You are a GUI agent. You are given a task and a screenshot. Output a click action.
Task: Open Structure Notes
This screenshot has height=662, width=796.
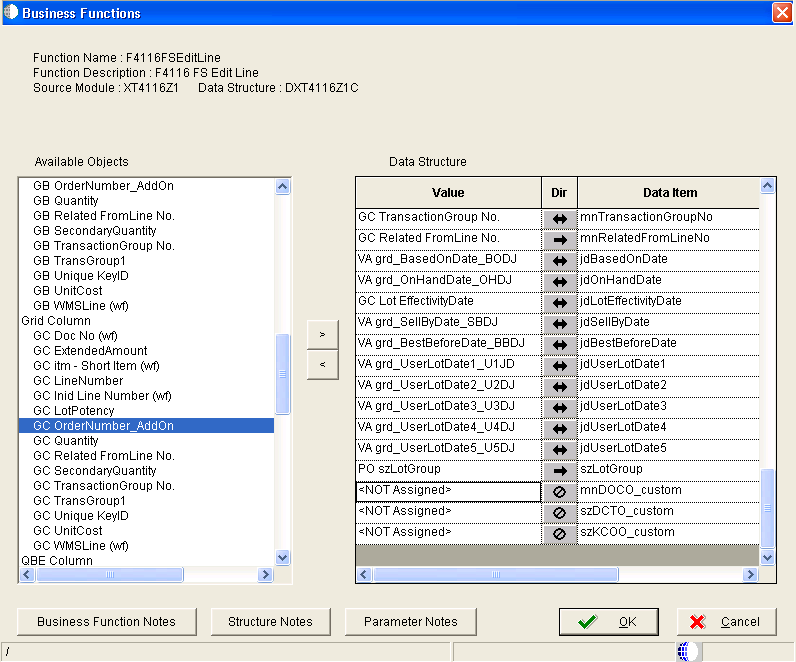coord(271,622)
